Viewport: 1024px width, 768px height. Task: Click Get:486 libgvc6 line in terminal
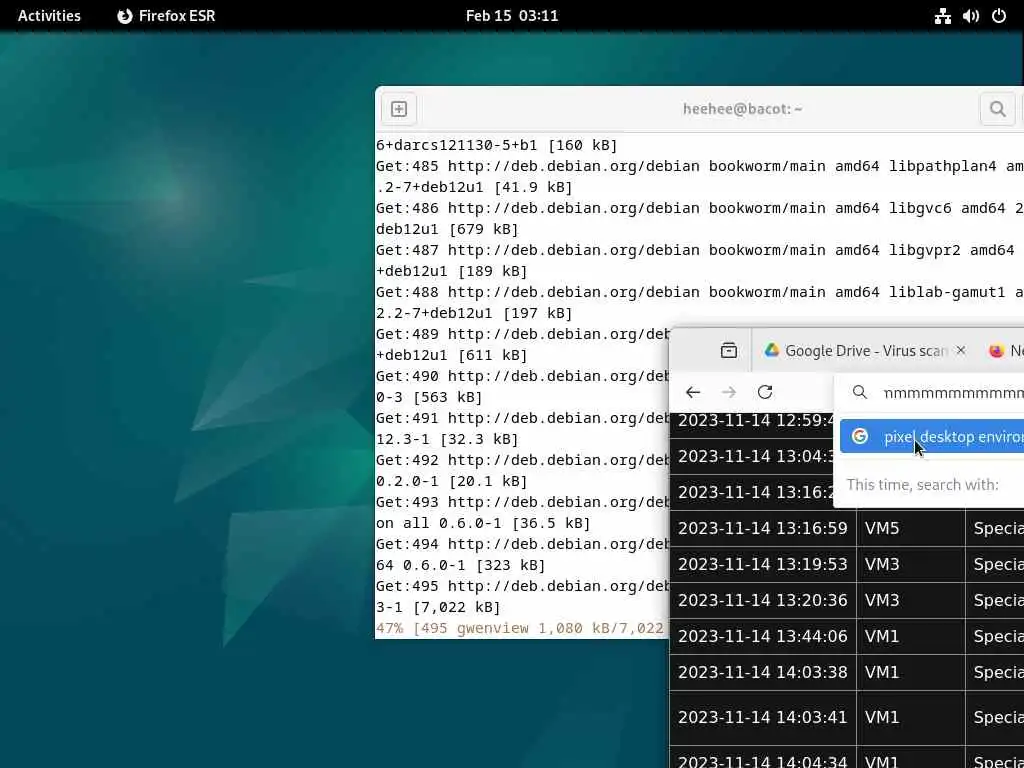pyautogui.click(x=699, y=208)
